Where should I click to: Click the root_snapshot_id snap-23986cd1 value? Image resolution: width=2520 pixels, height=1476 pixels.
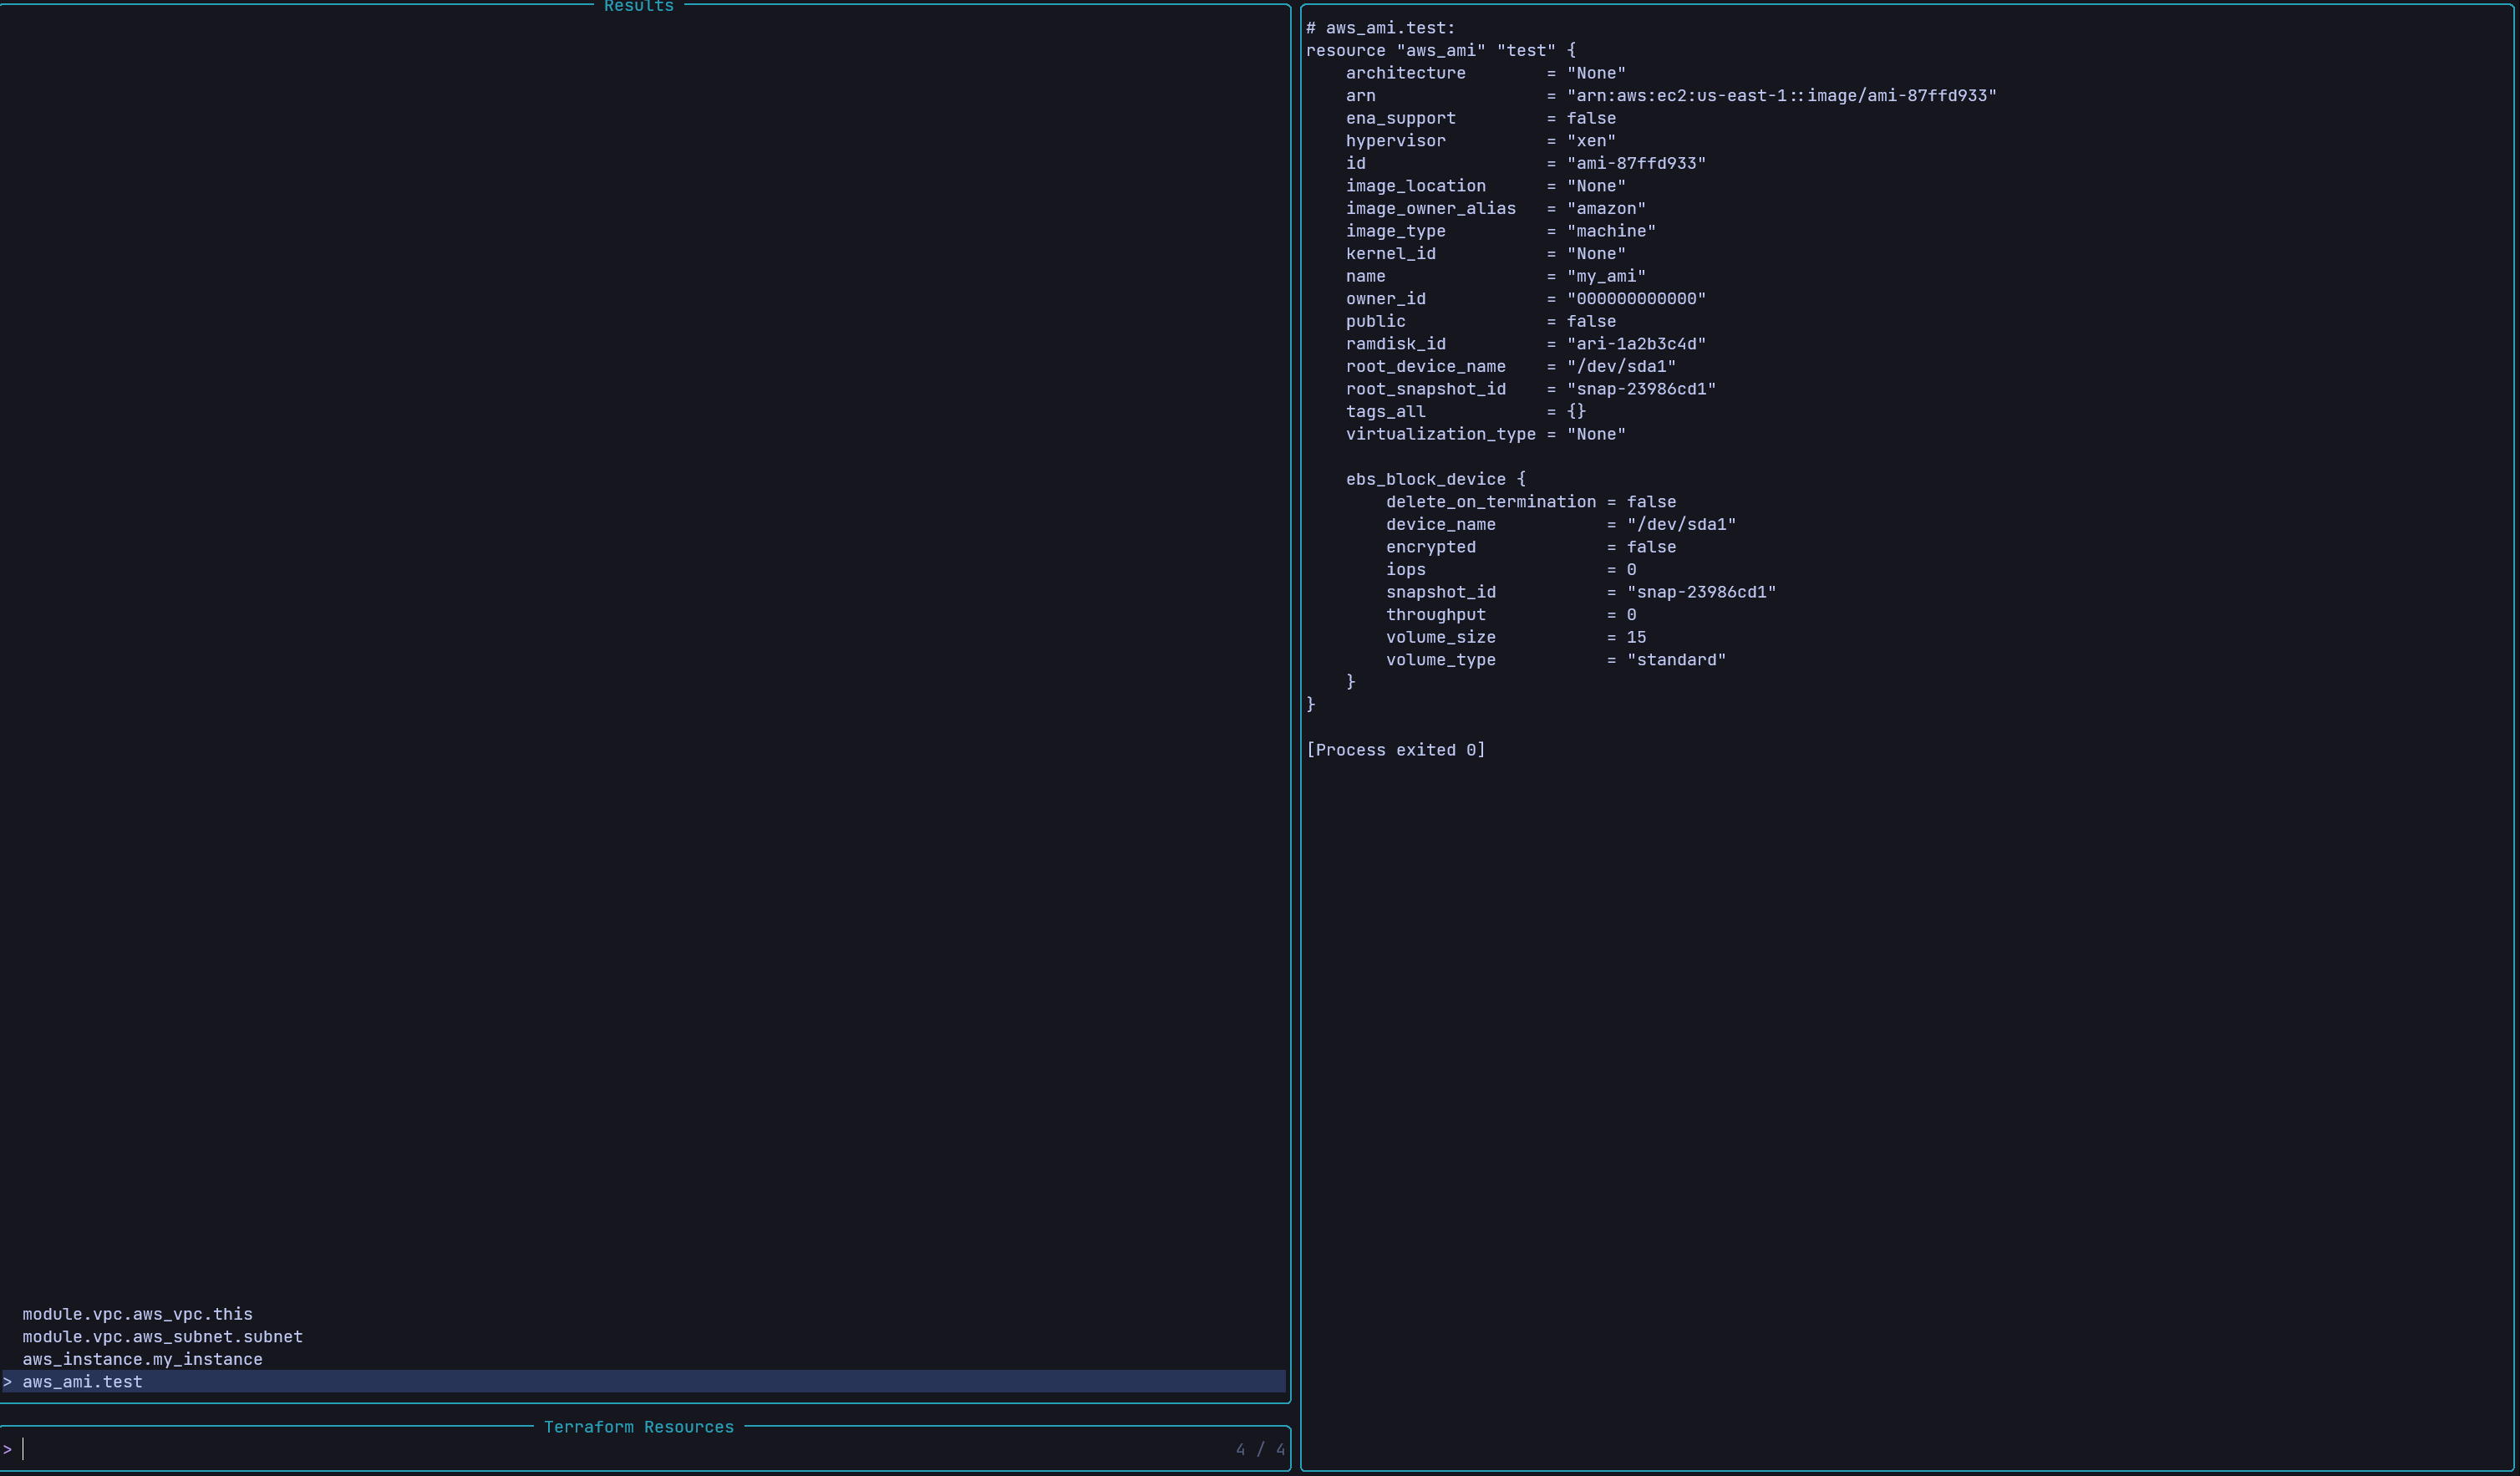(1641, 389)
